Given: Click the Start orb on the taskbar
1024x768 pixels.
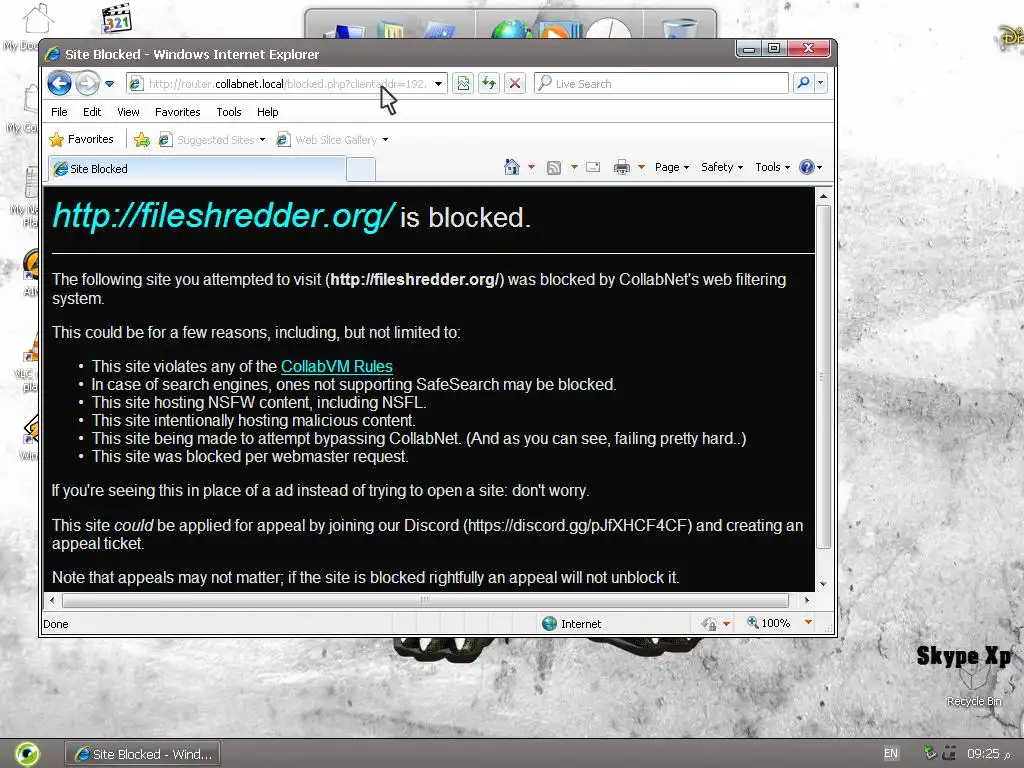Looking at the screenshot, I should click(27, 754).
